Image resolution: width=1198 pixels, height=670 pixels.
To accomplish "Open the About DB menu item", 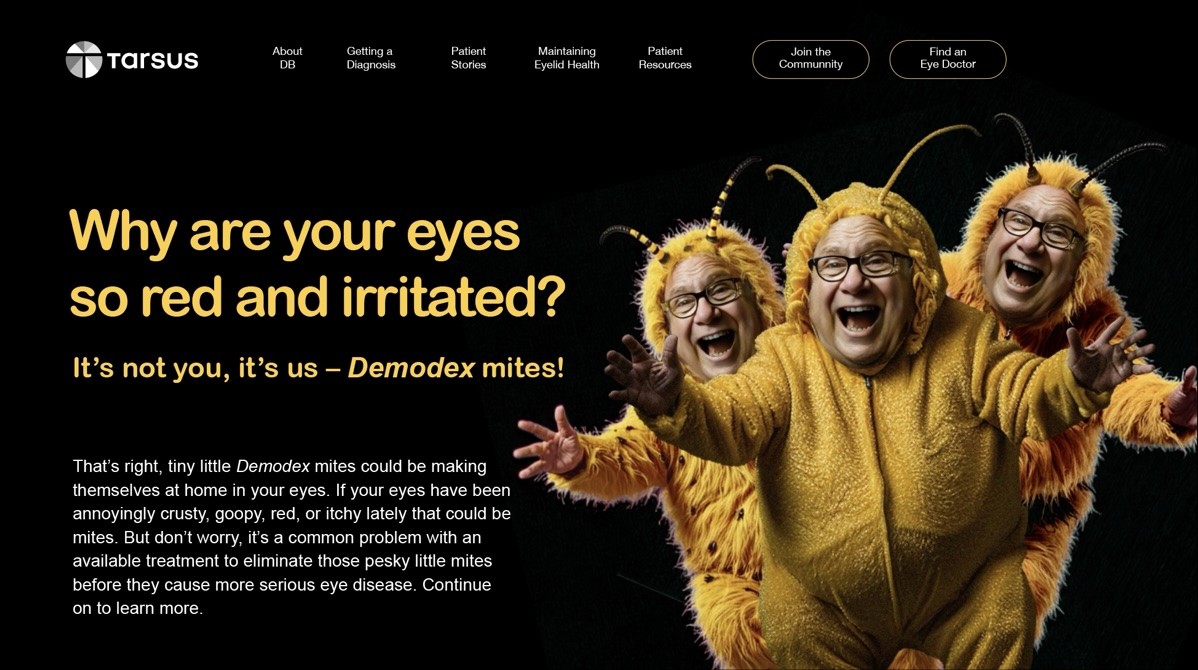I will click(287, 58).
